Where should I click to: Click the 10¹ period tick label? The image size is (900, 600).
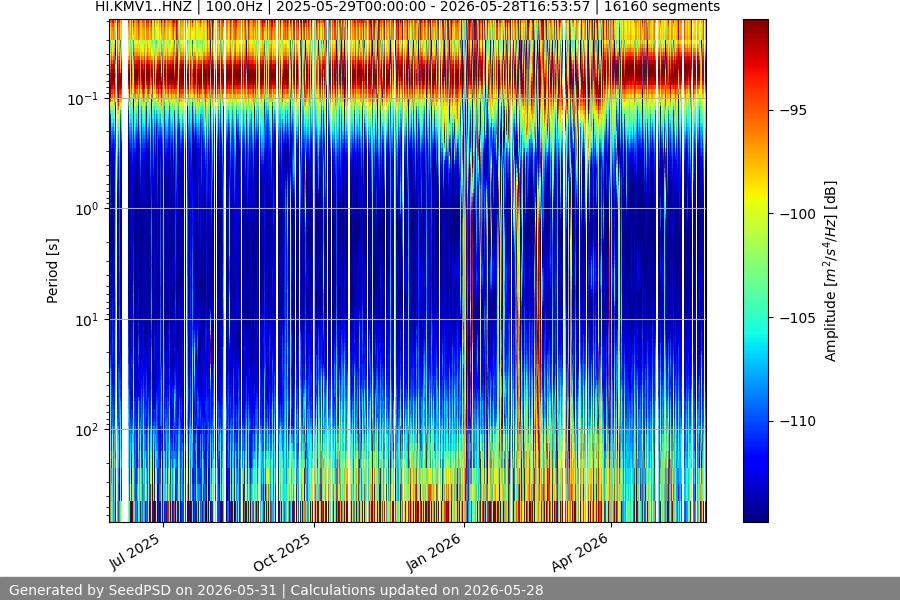click(87, 320)
